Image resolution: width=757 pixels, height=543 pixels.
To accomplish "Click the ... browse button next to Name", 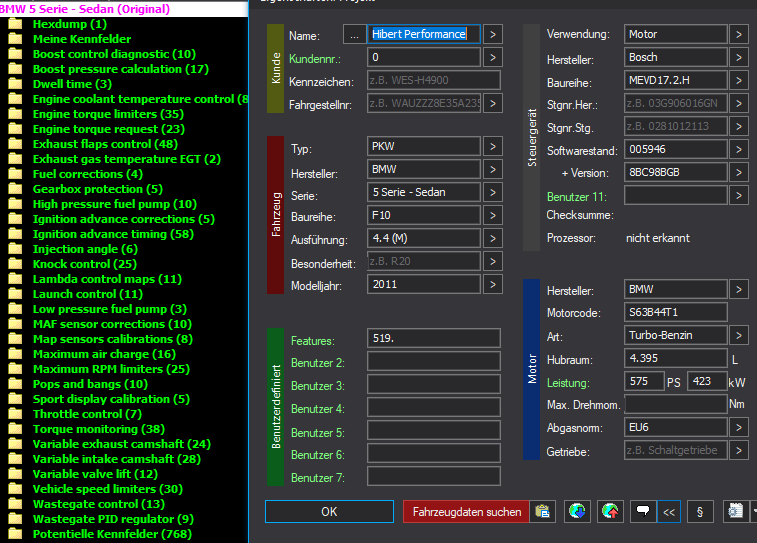I will pyautogui.click(x=354, y=34).
